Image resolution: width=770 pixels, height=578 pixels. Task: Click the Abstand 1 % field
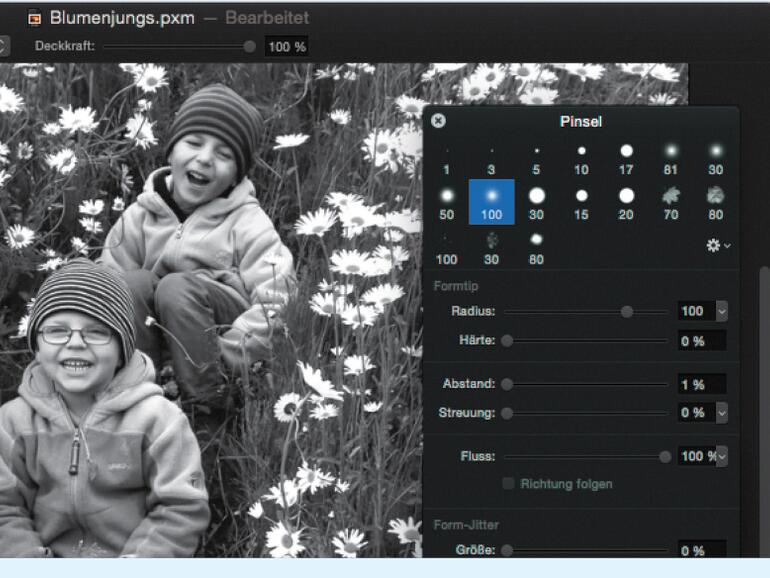click(702, 384)
